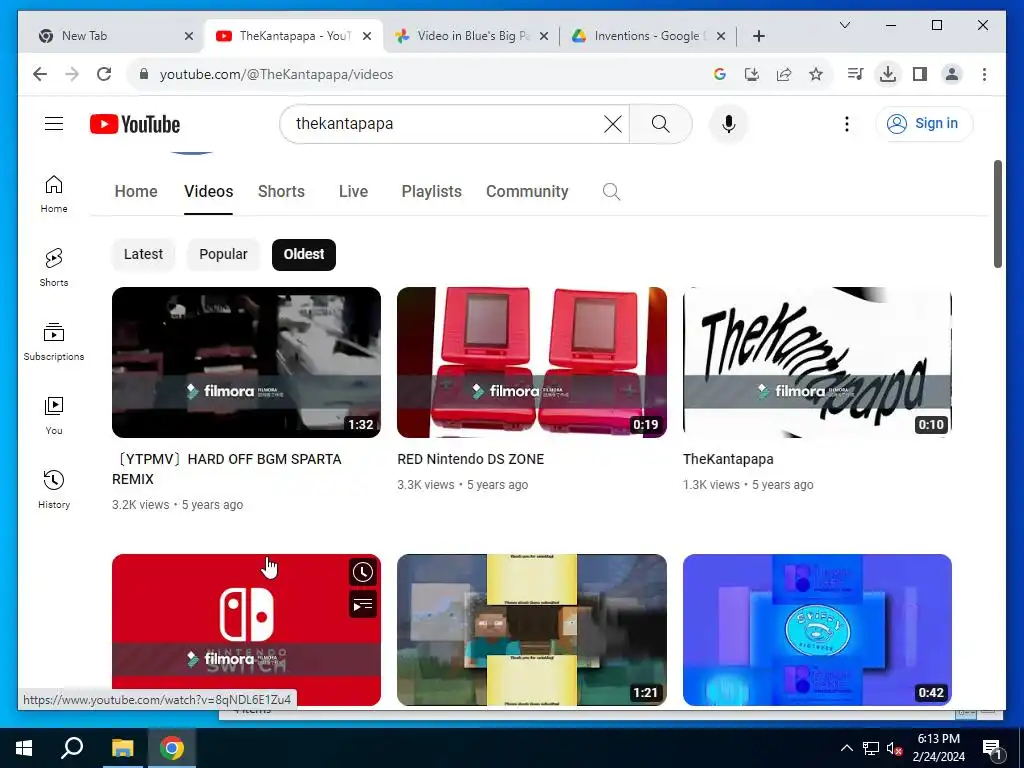Open Chrome downloads icon

pyautogui.click(x=888, y=74)
